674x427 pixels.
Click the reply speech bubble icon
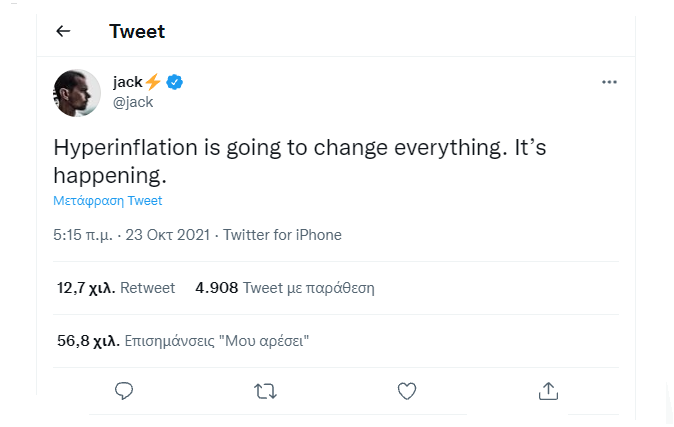[x=125, y=389]
